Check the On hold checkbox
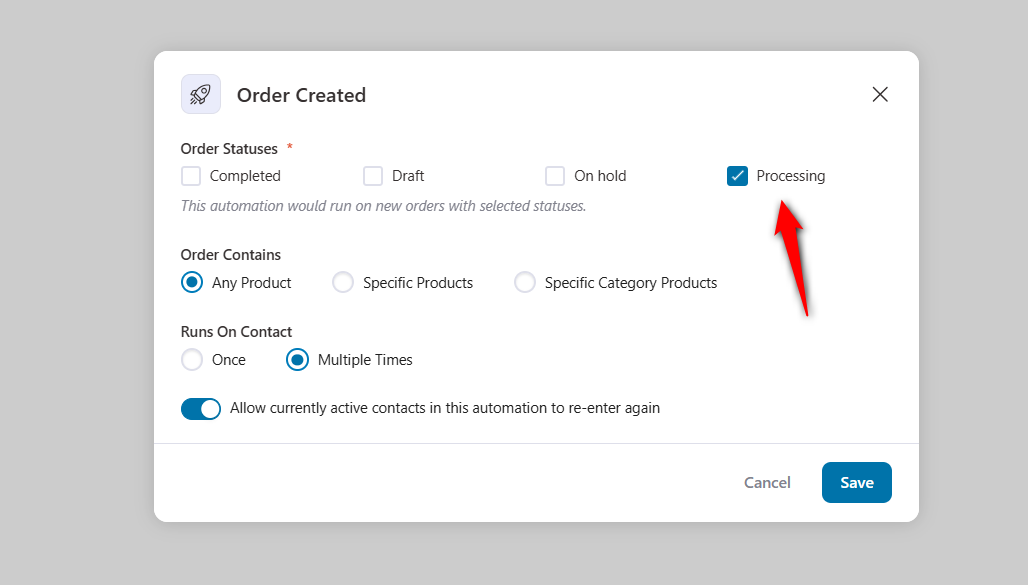 [555, 175]
